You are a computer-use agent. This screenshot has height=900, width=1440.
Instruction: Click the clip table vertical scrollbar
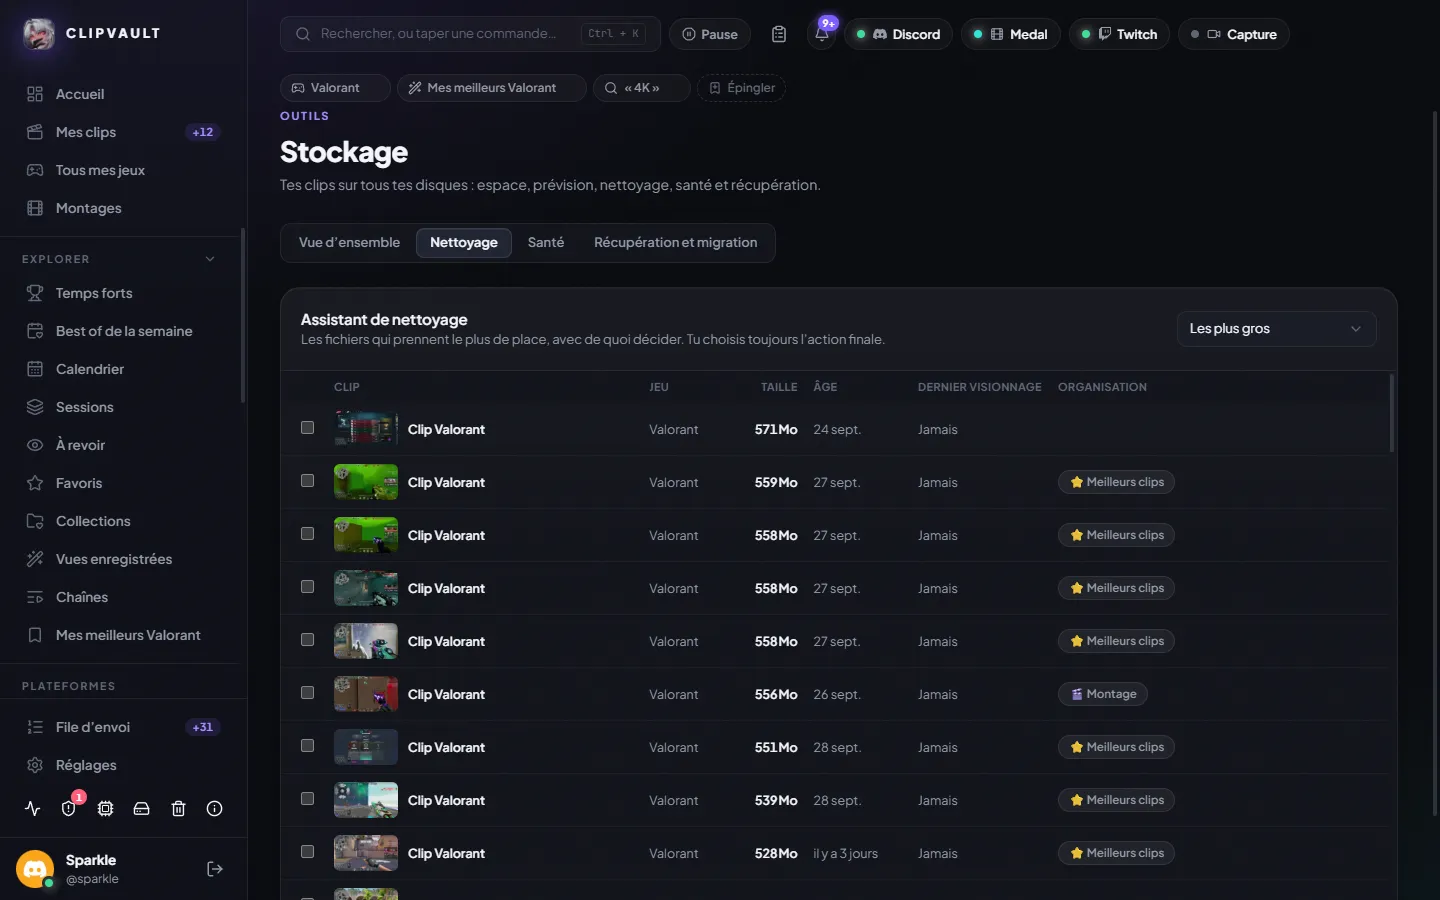click(x=1392, y=413)
